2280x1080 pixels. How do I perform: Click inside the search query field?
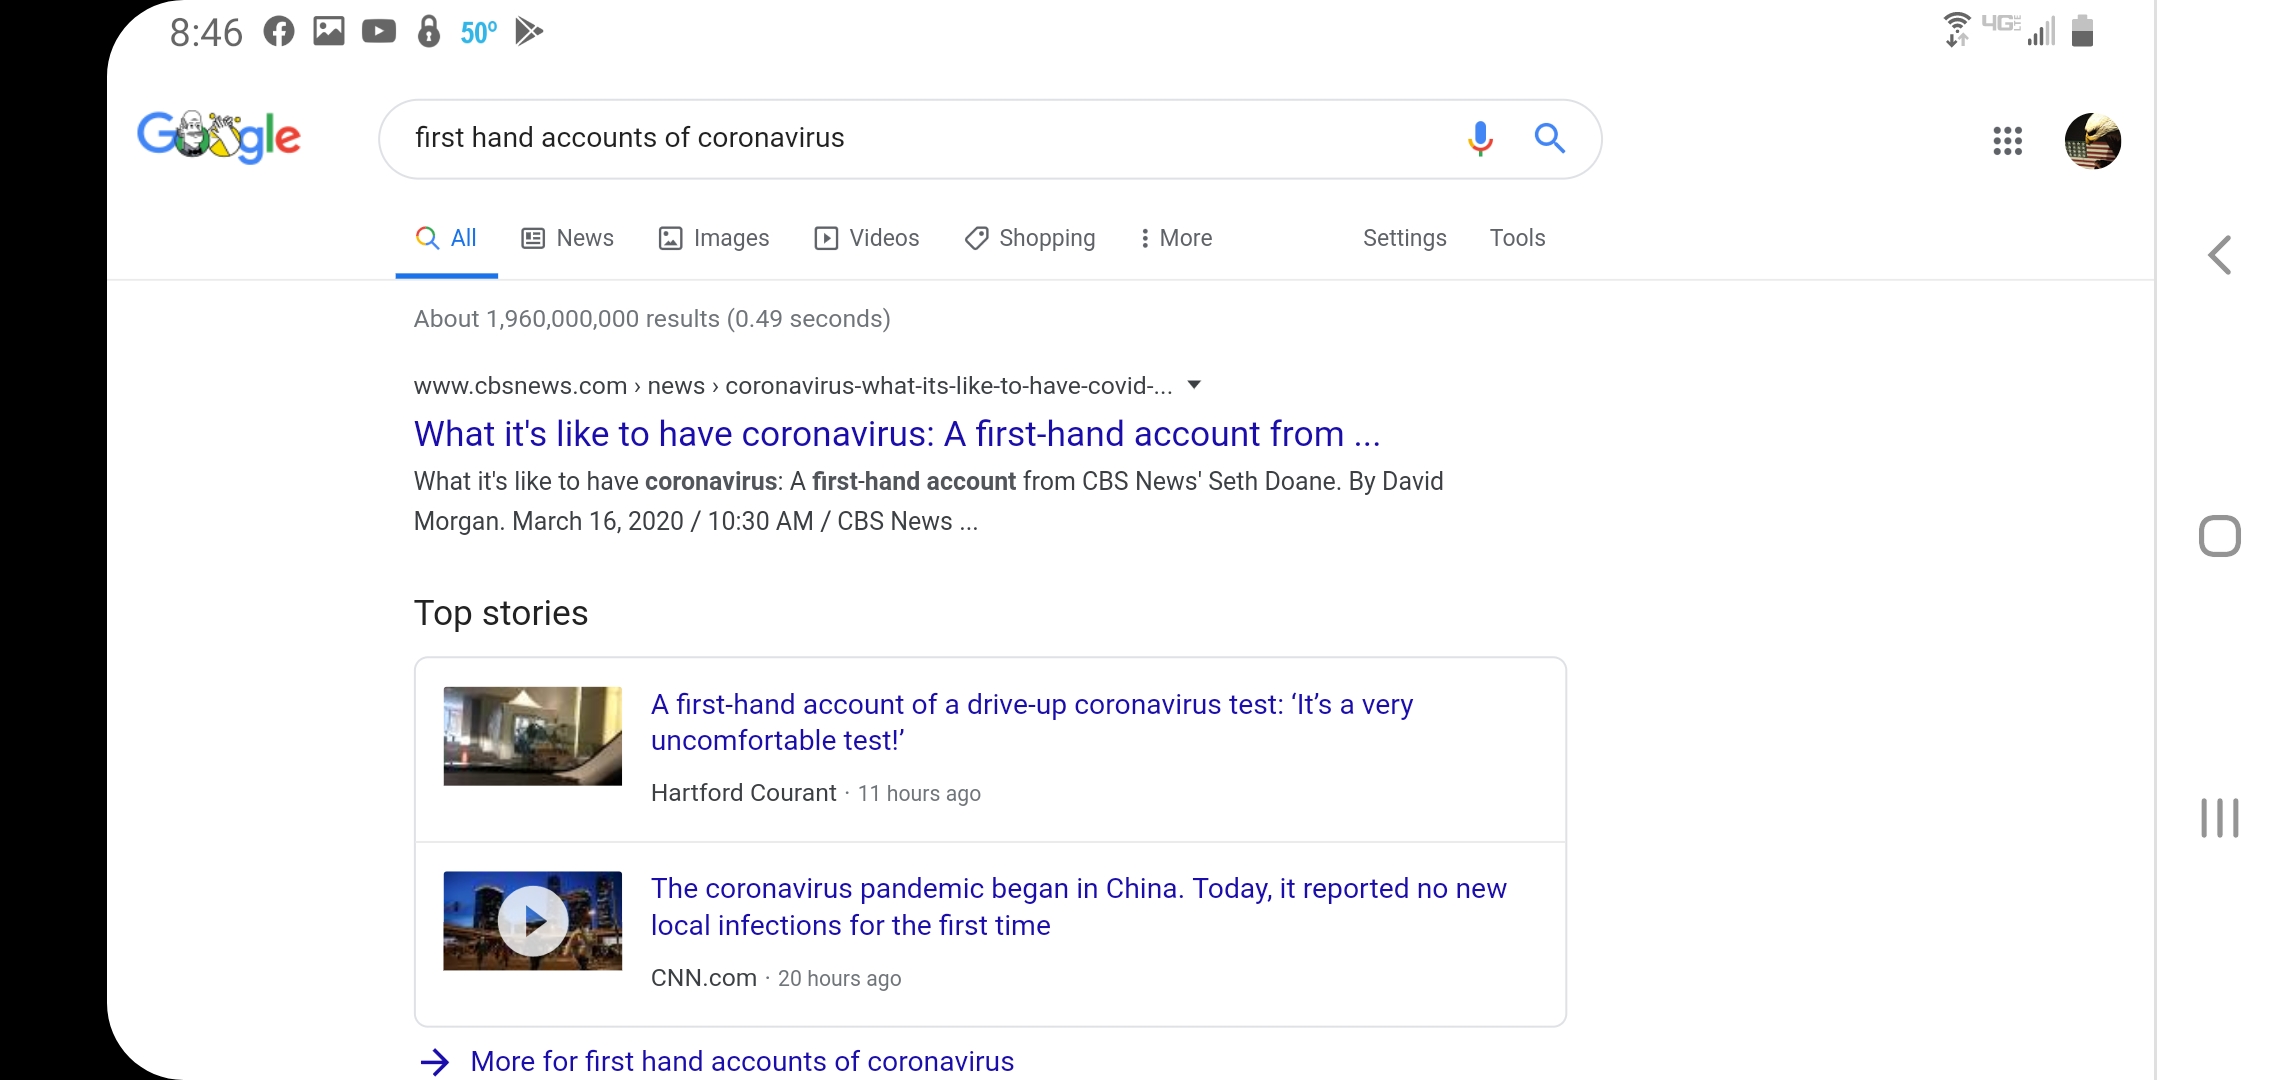(x=900, y=139)
